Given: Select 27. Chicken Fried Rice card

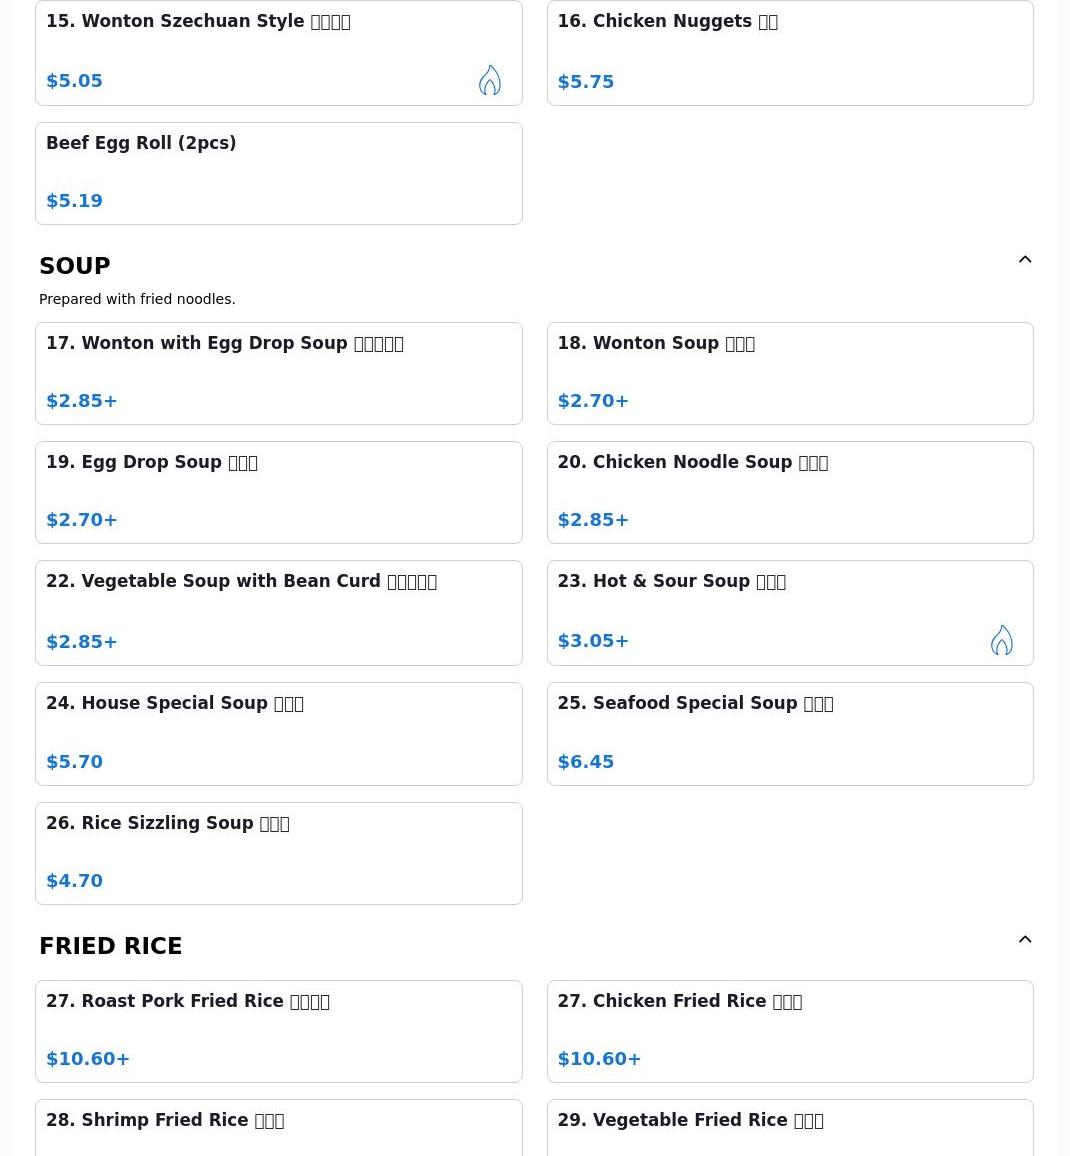Looking at the screenshot, I should (x=789, y=1031).
